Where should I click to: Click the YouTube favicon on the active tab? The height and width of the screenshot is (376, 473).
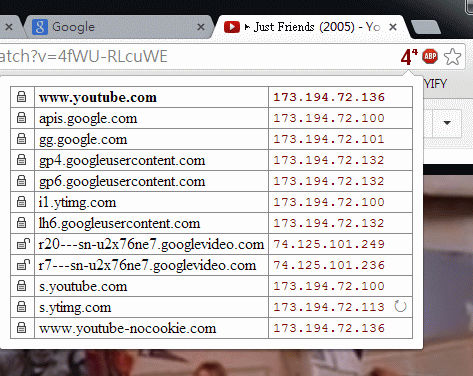point(232,27)
